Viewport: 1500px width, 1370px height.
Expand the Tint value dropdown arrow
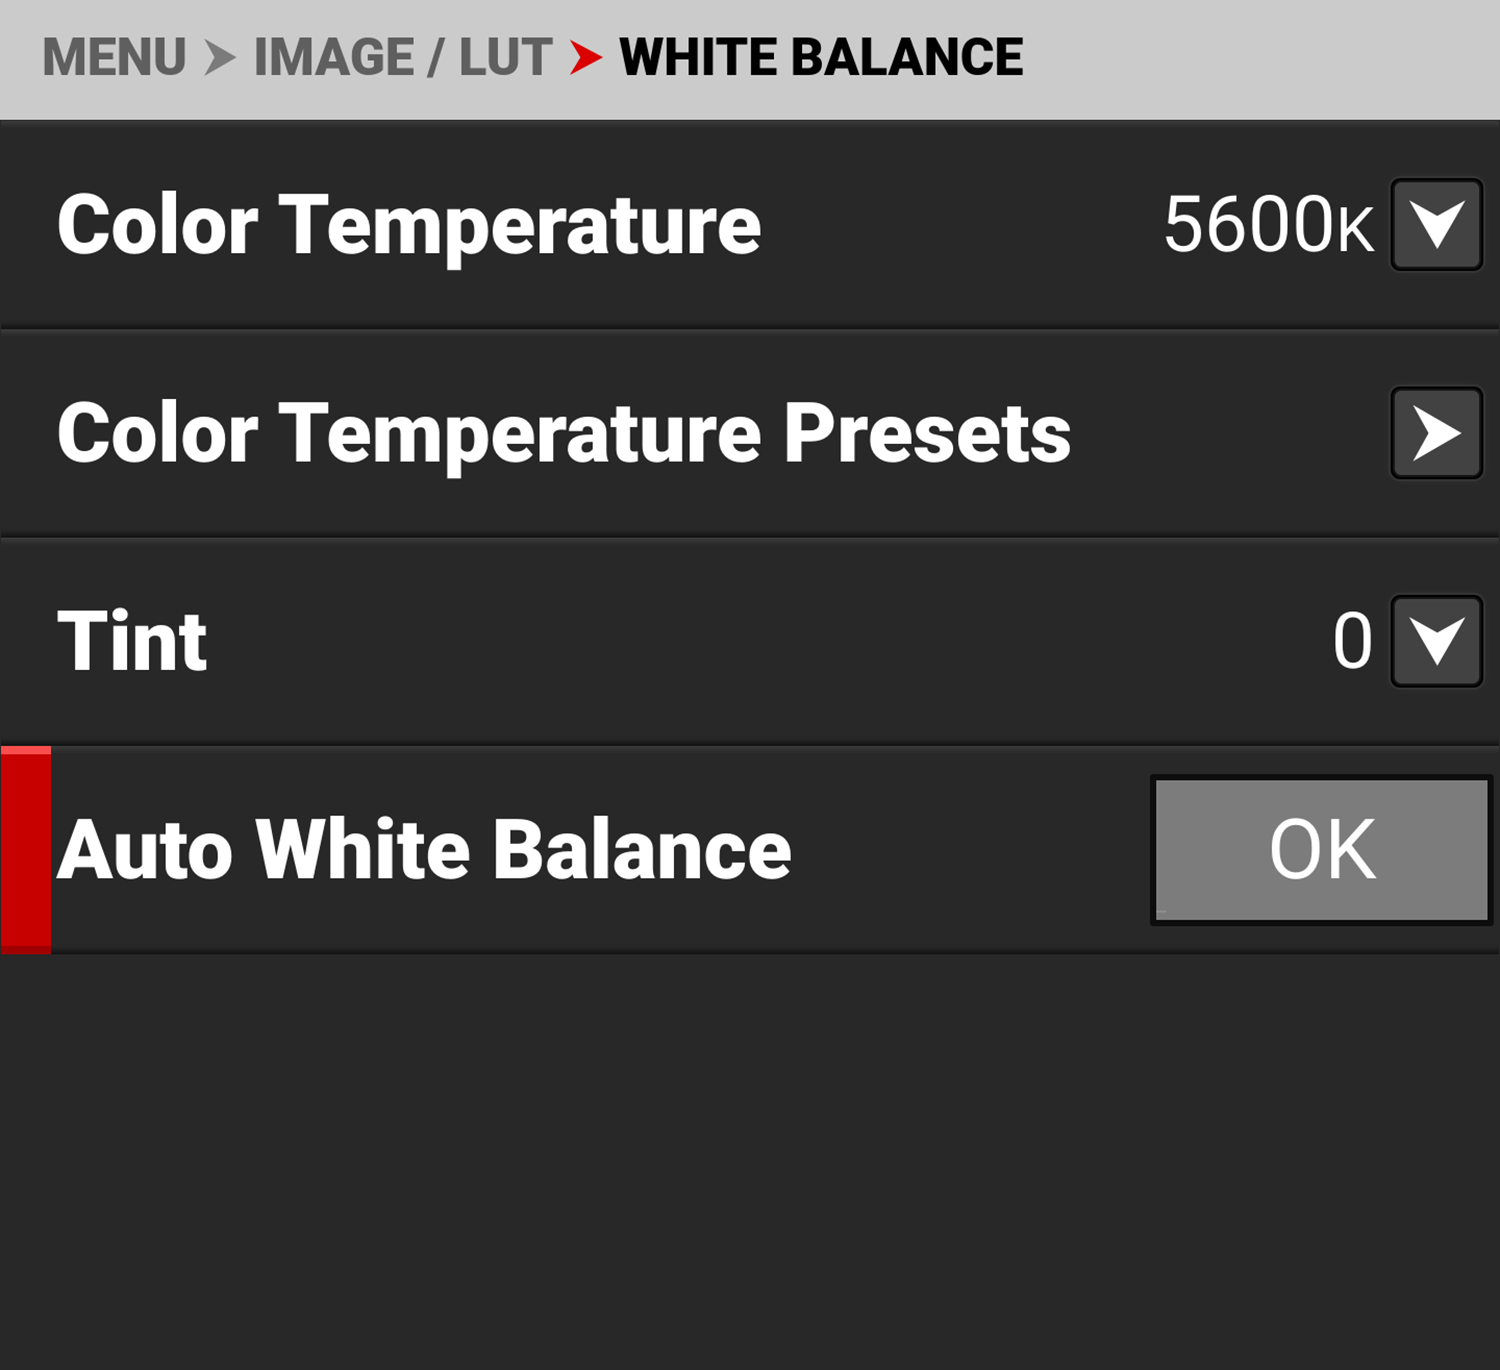[x=1436, y=641]
